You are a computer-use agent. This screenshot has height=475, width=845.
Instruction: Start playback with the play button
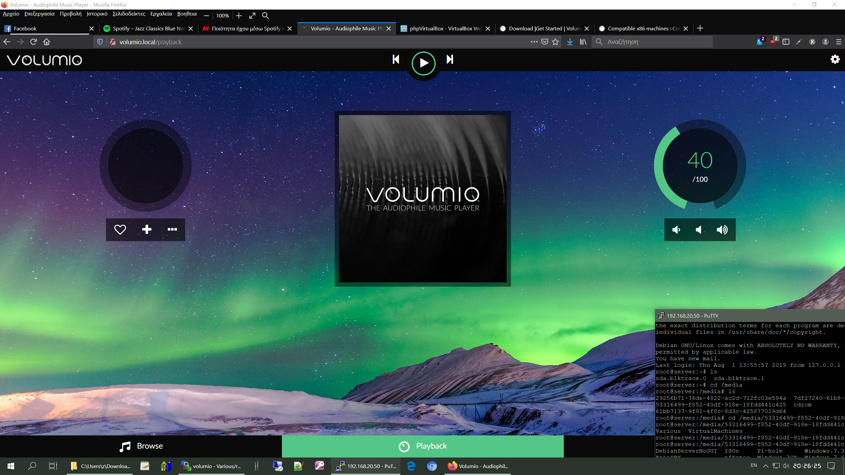(x=424, y=63)
